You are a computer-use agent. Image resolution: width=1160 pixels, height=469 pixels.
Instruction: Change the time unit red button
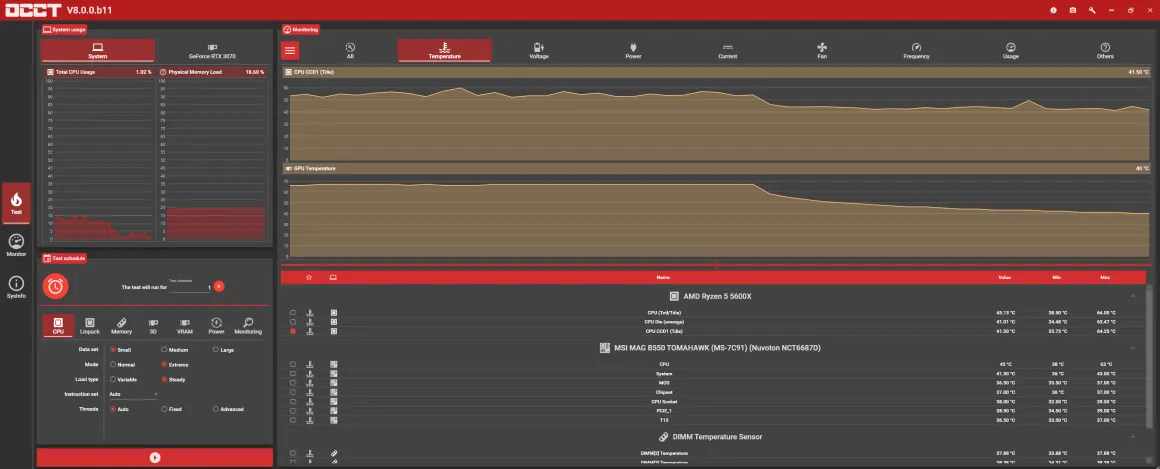(219, 286)
